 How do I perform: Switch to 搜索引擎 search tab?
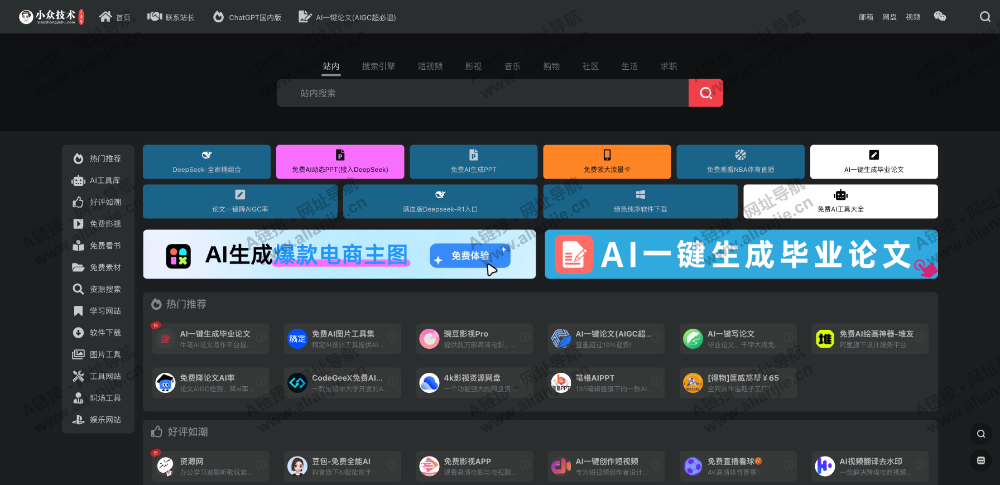[x=379, y=66]
